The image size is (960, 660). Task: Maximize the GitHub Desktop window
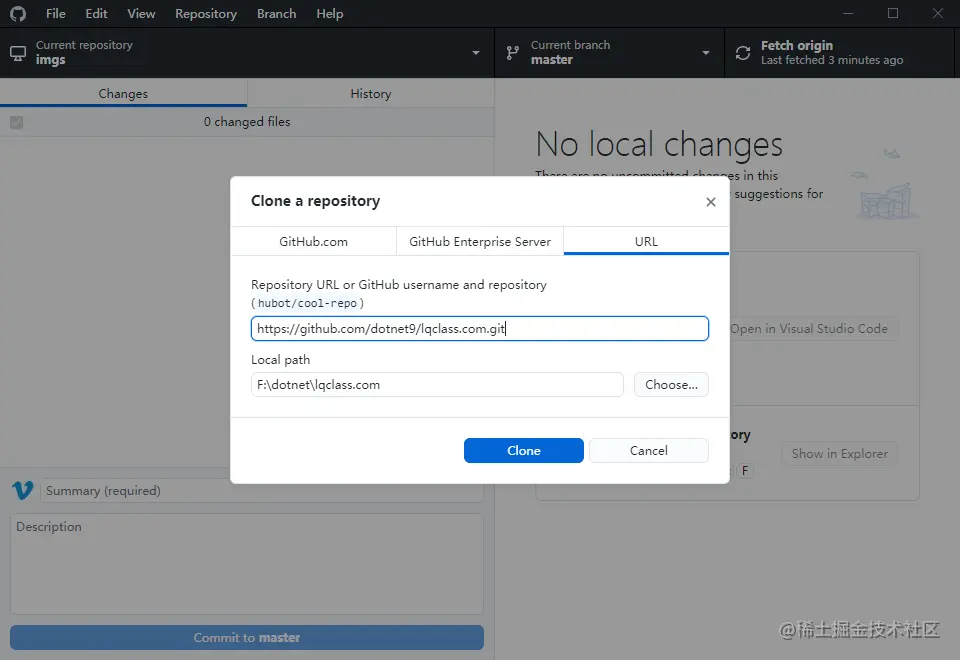893,13
